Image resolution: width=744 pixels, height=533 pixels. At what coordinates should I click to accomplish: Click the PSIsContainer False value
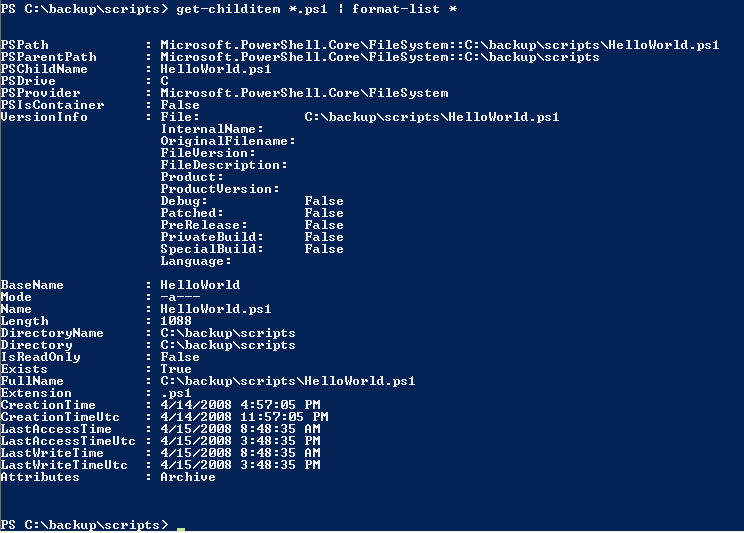pos(179,105)
